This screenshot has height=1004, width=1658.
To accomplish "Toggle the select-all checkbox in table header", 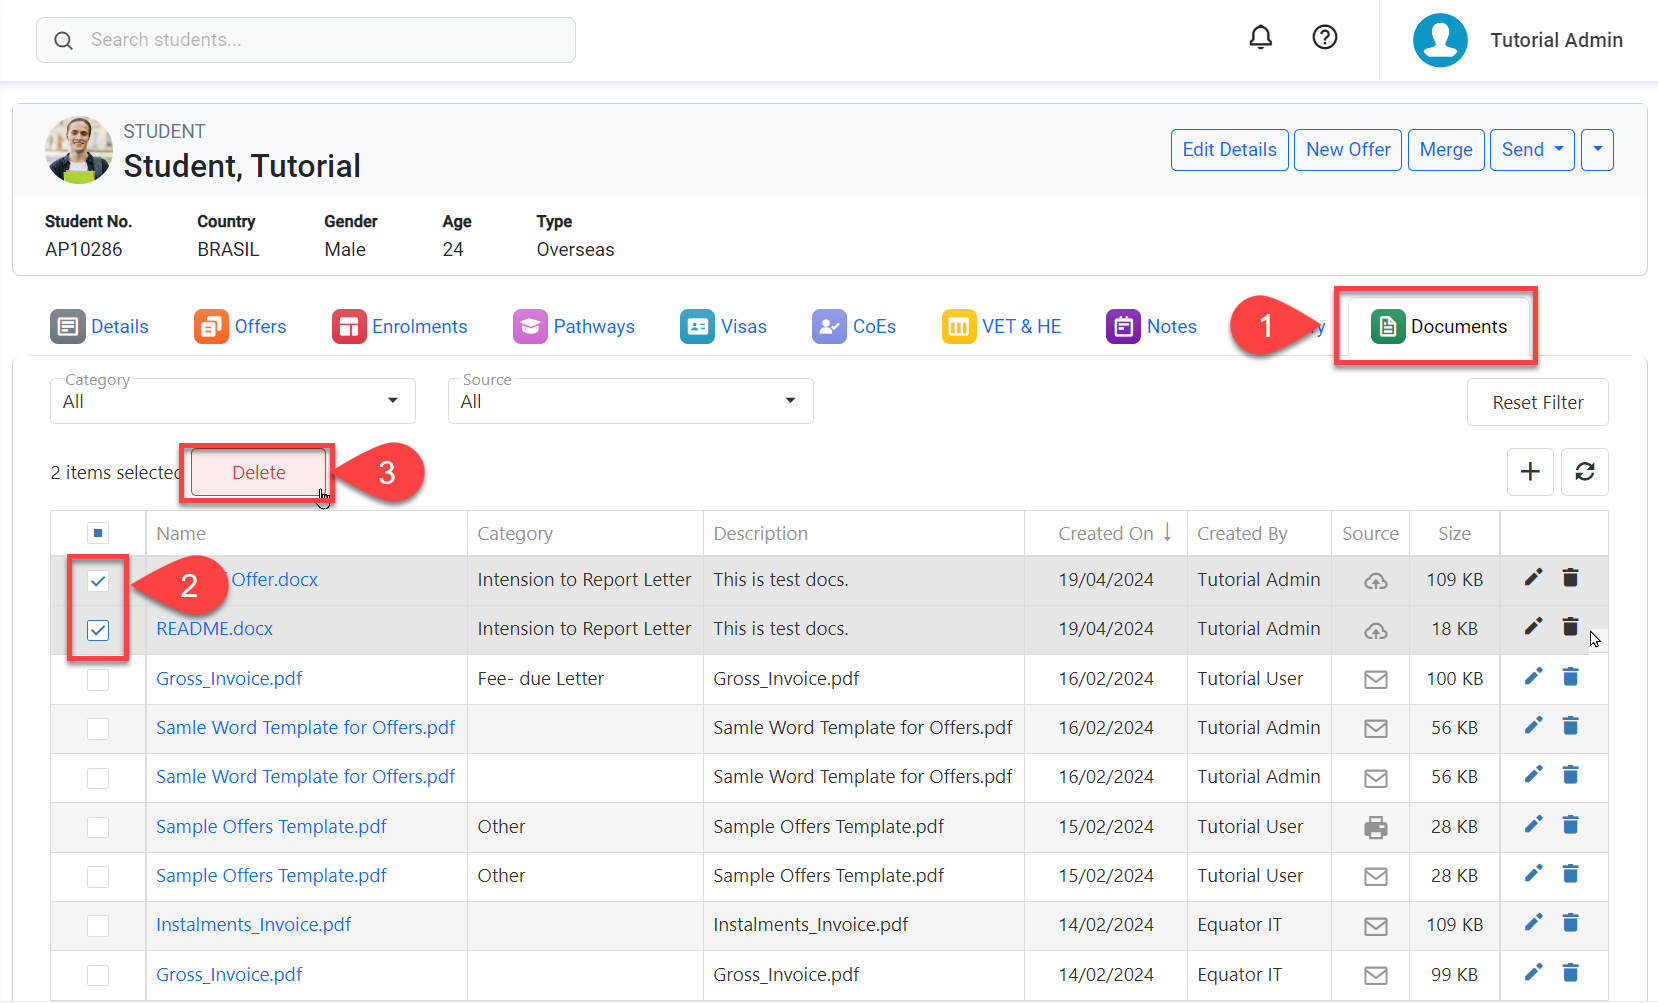I will 98,533.
